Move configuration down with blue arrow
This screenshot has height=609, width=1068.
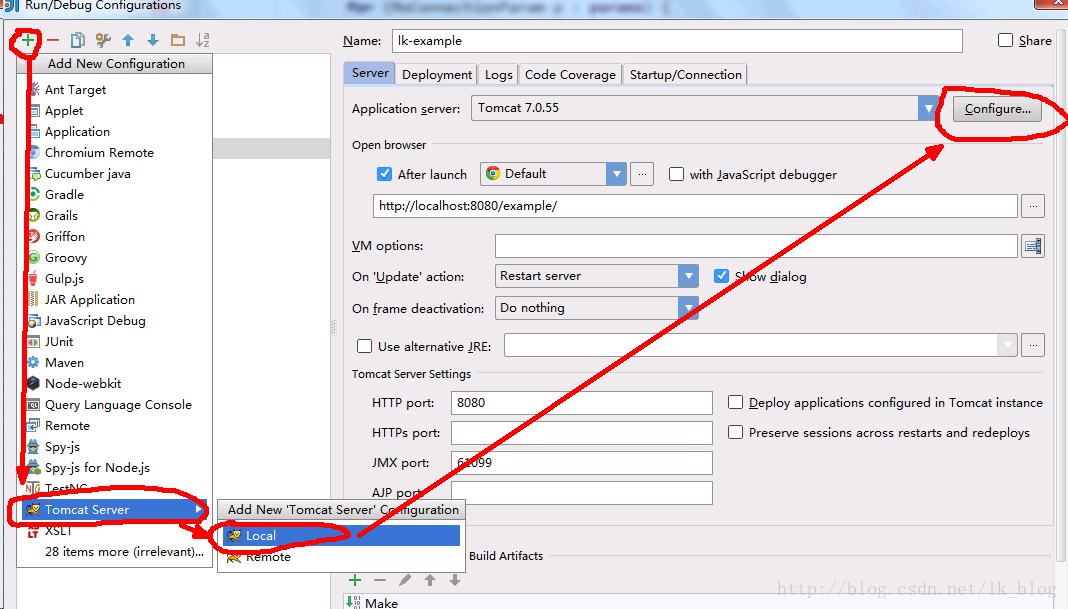click(153, 40)
